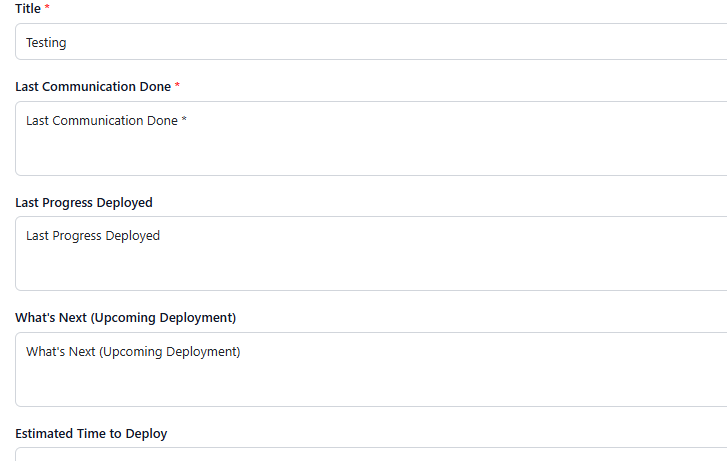Screen dimensions: 727x461
Task: Click the placeholder text Last Communication Done *
Action: [x=106, y=121]
